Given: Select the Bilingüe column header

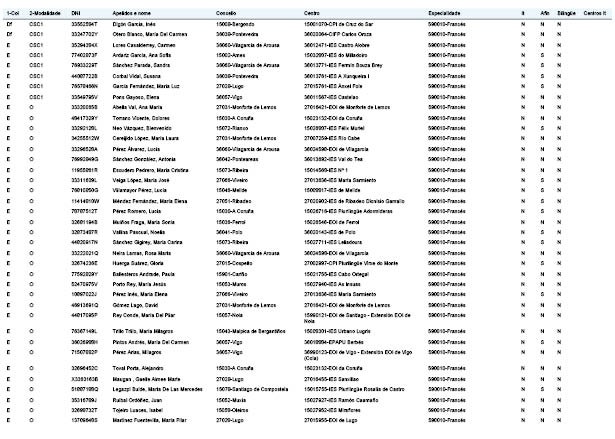Looking at the screenshot, I should (566, 13).
